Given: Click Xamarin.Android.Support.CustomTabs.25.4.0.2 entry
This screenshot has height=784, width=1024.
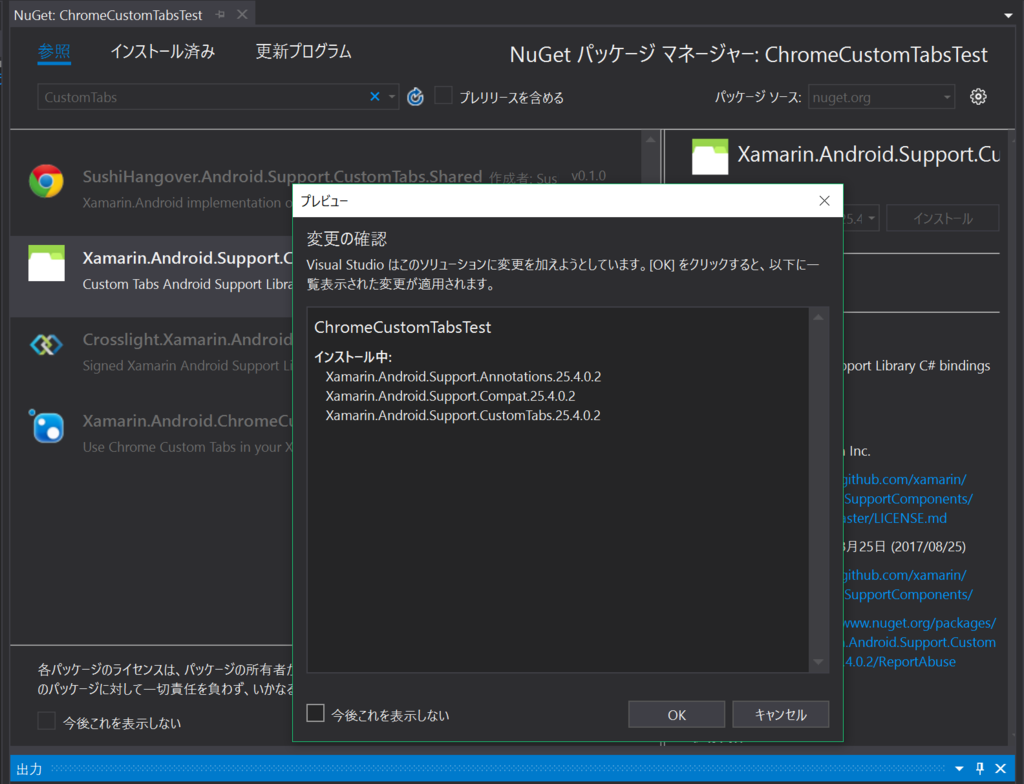Looking at the screenshot, I should pos(462,416).
